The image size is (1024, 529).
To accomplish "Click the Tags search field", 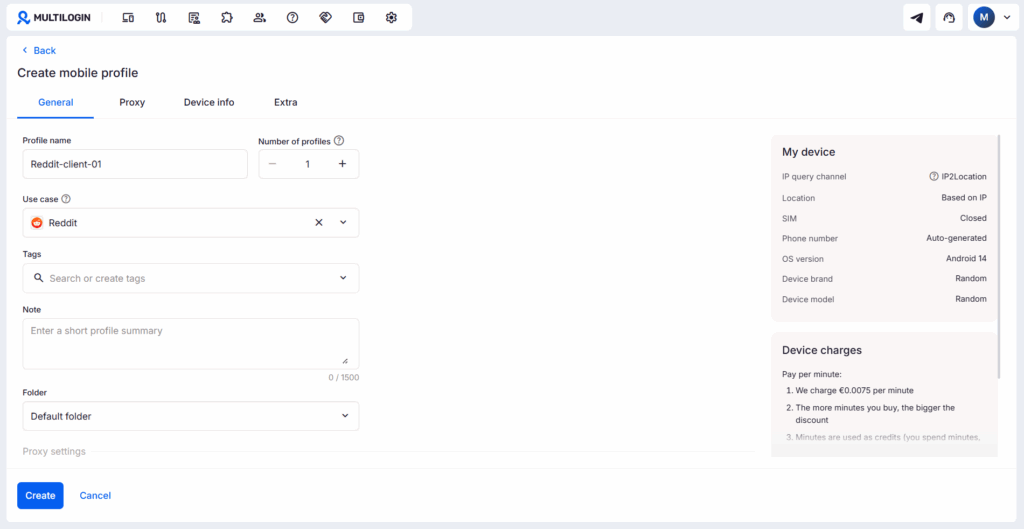I will tap(189, 278).
